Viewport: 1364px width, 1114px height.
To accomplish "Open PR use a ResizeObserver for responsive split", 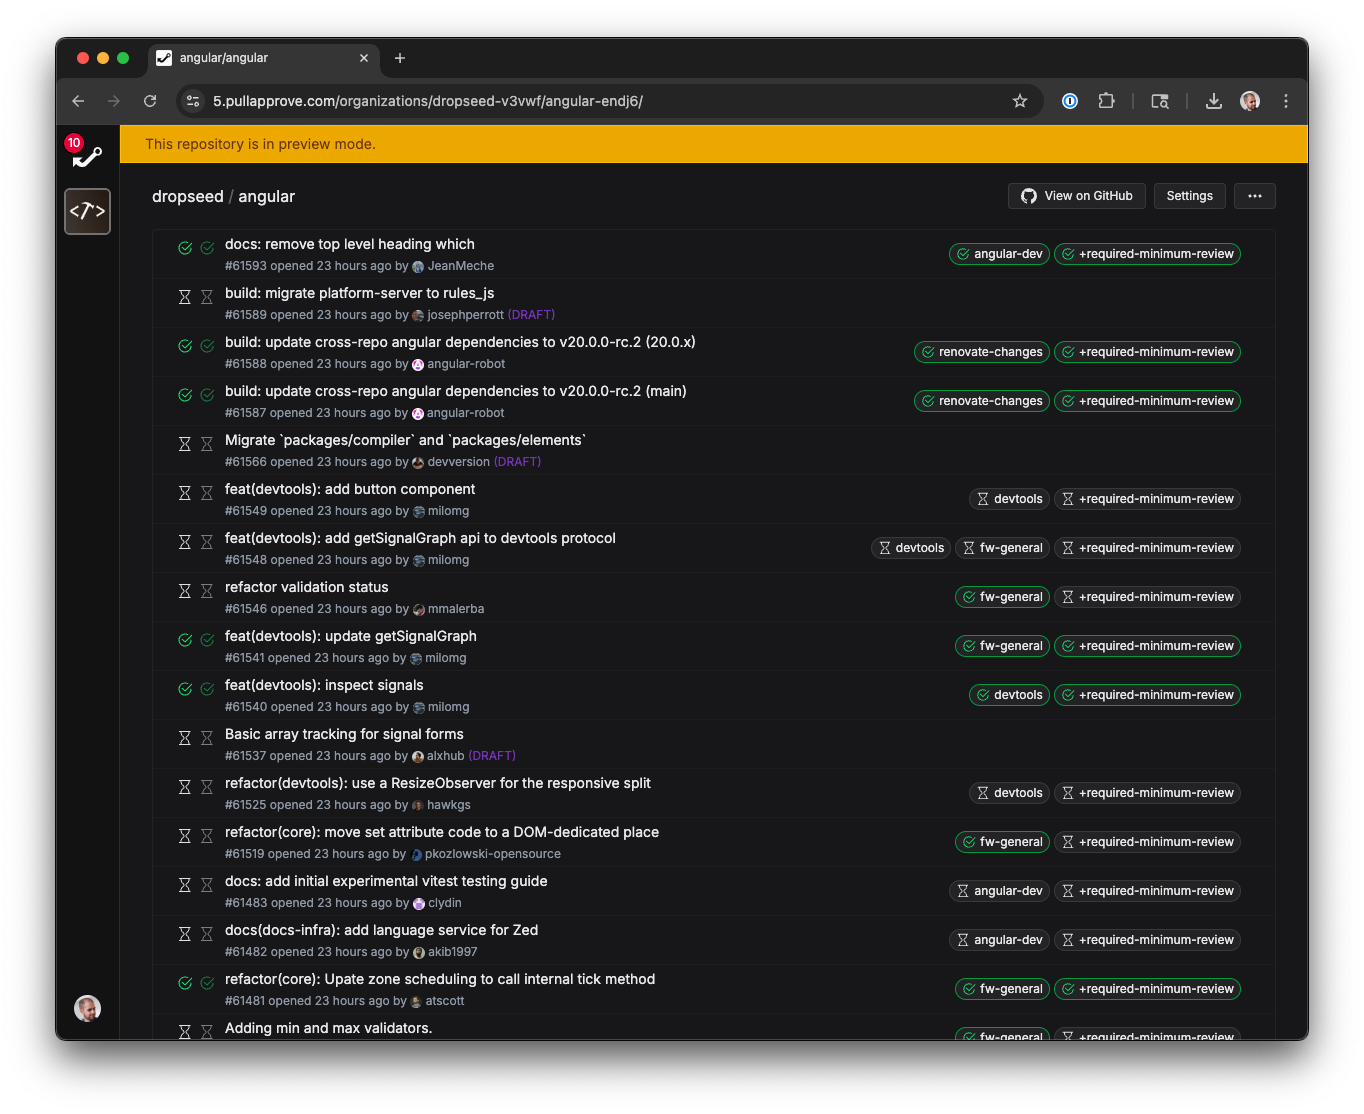I will (x=438, y=783).
